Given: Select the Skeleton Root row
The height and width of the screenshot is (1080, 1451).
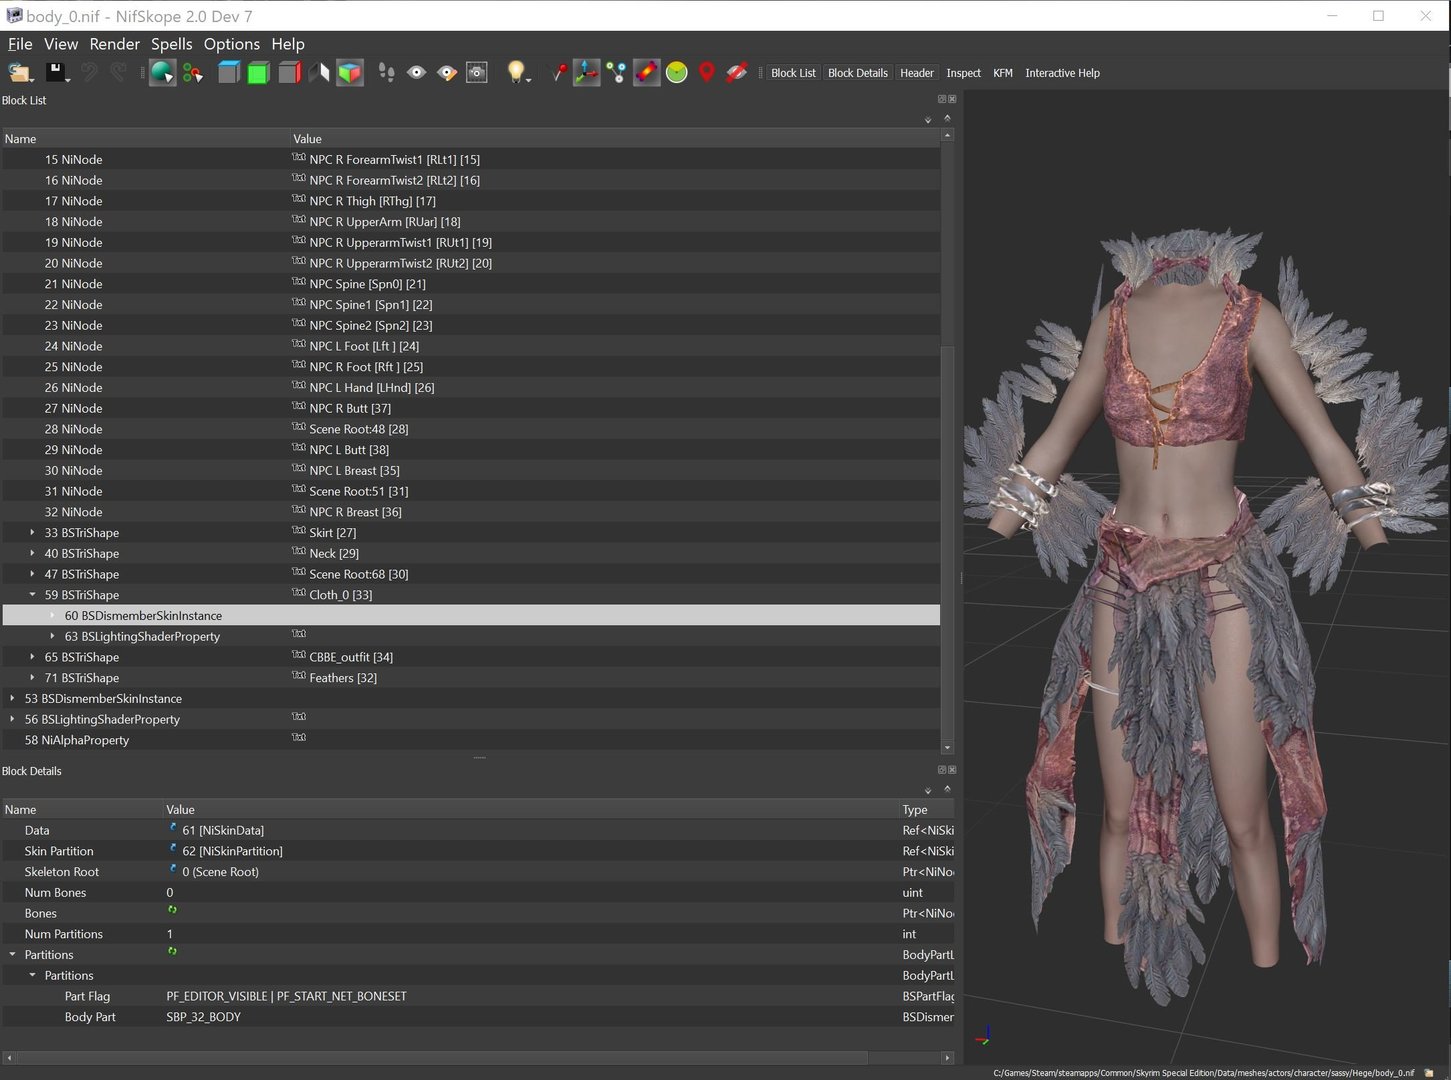Looking at the screenshot, I should click(478, 872).
